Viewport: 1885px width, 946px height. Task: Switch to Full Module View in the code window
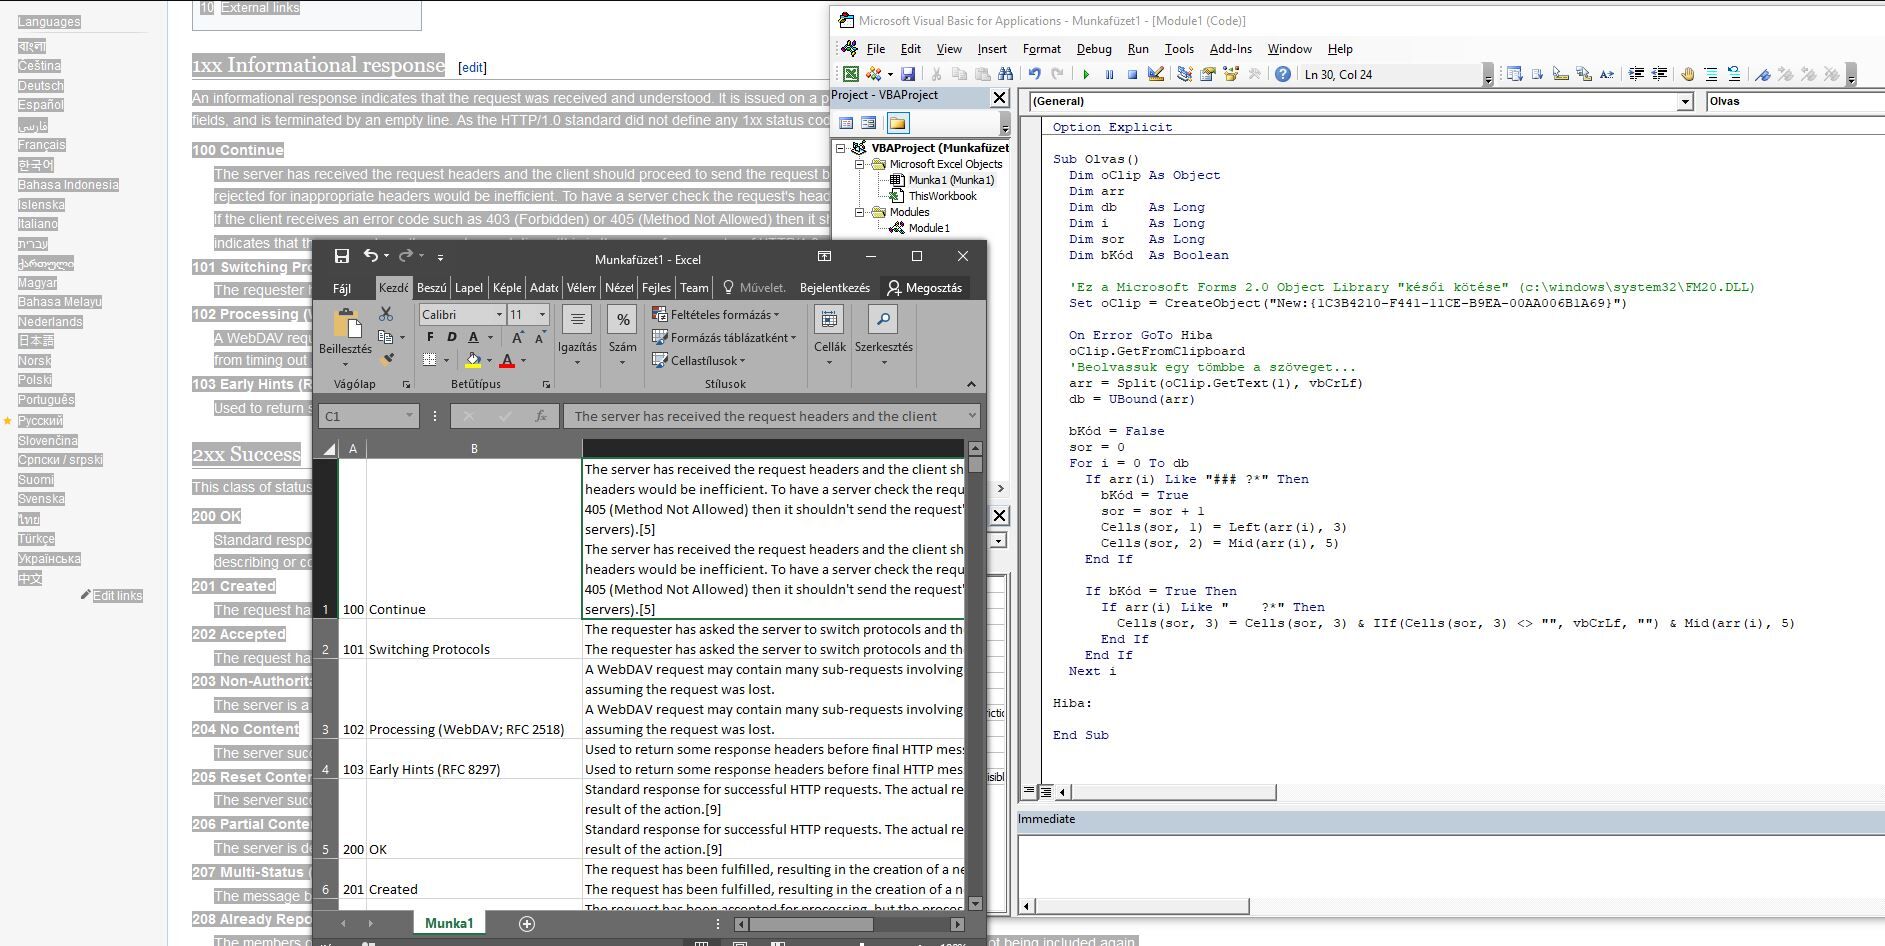(x=1045, y=791)
